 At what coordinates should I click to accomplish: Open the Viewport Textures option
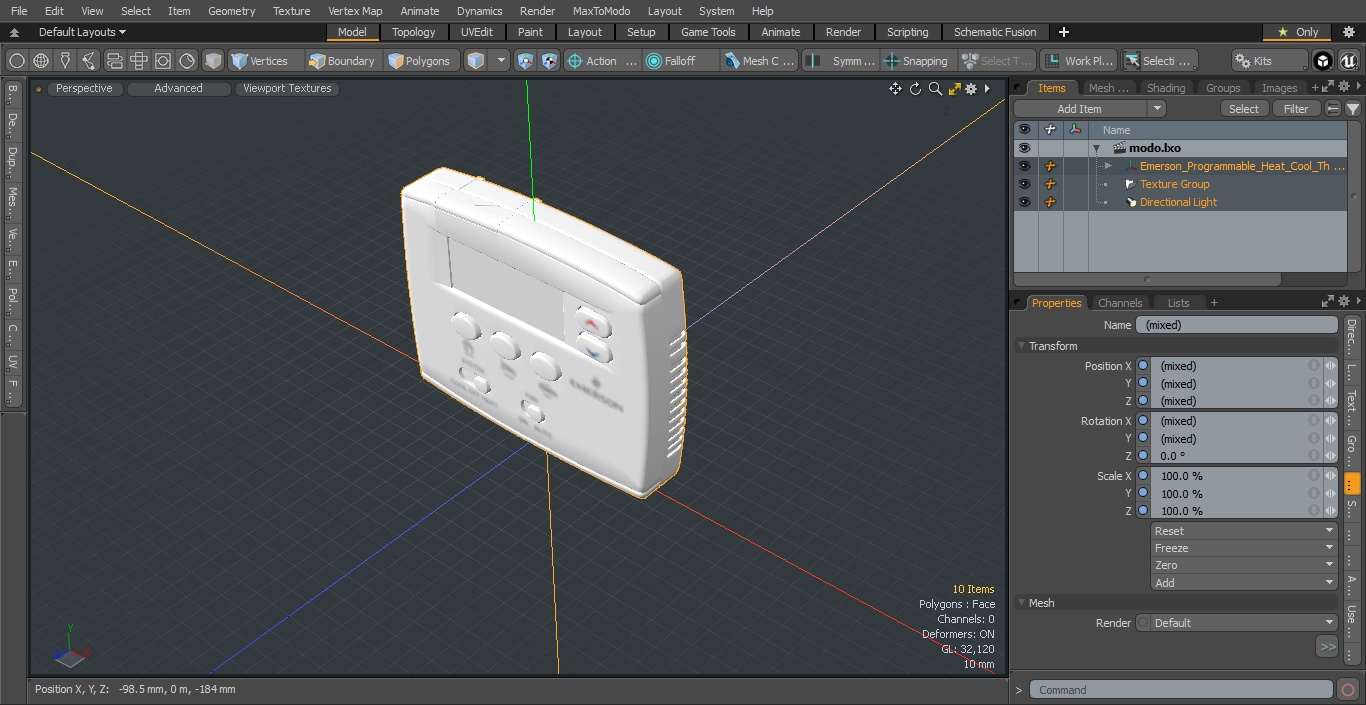pos(287,88)
